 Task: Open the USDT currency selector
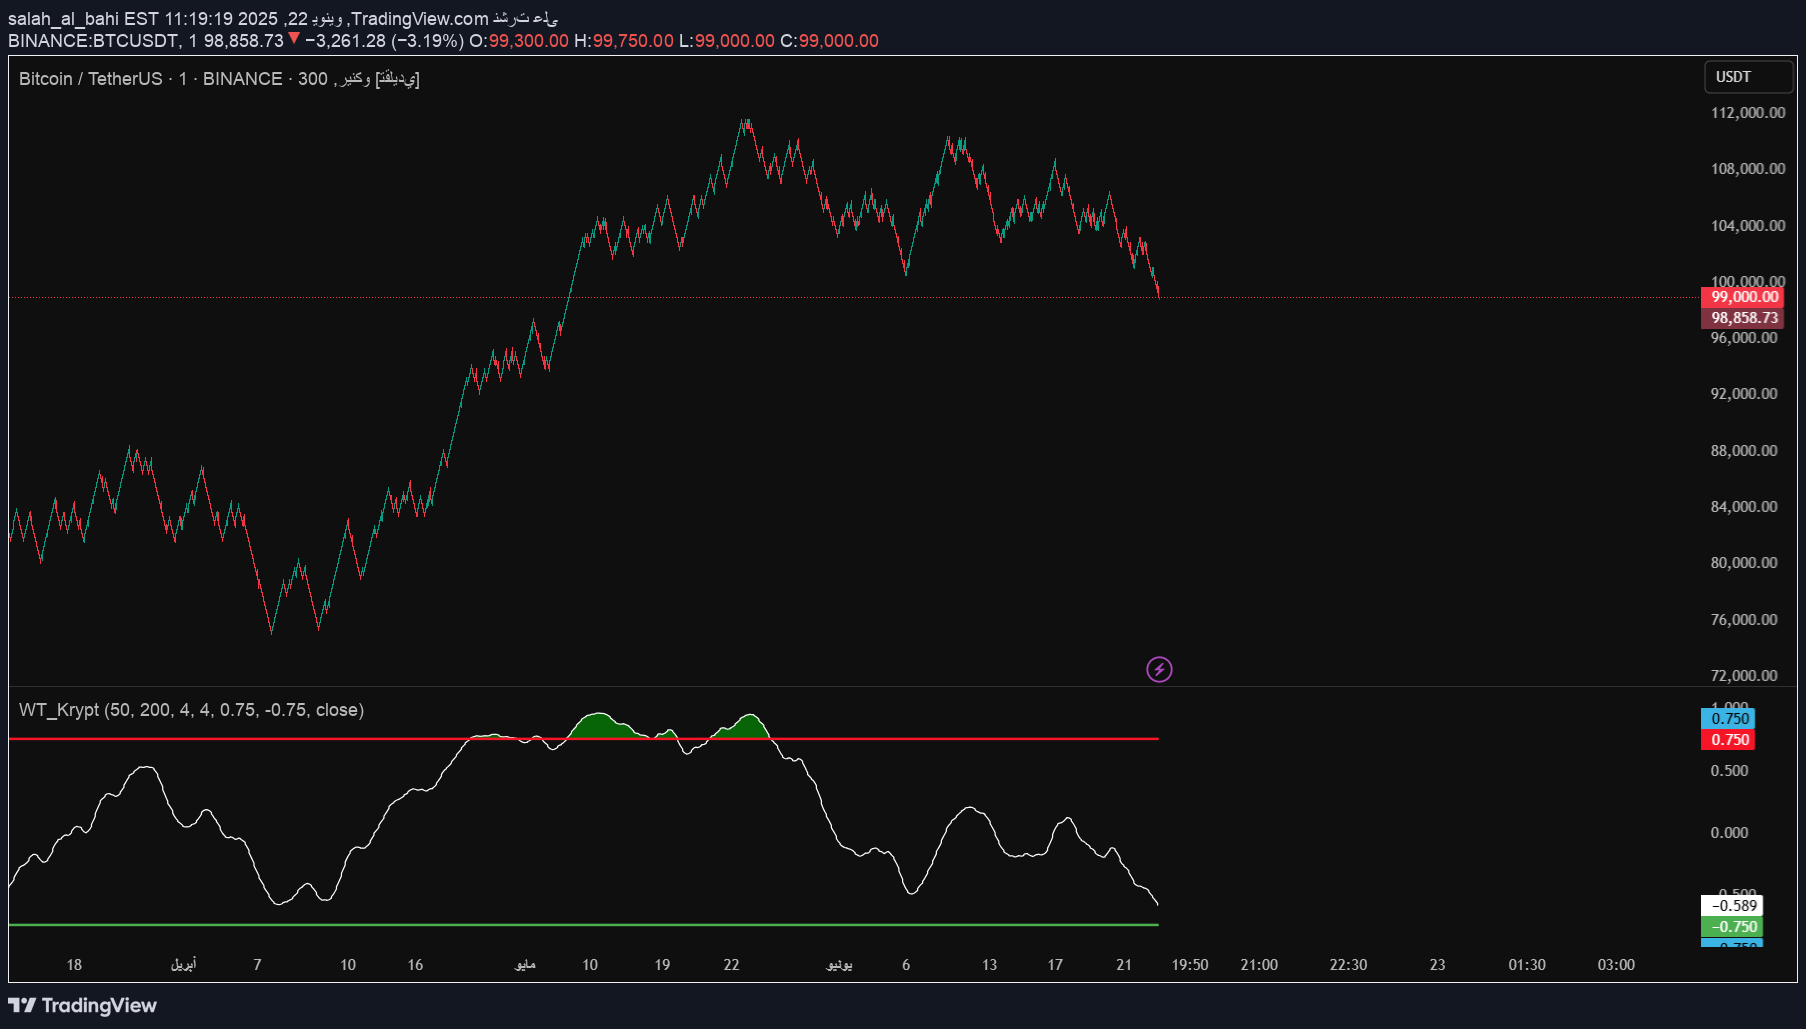pyautogui.click(x=1748, y=77)
